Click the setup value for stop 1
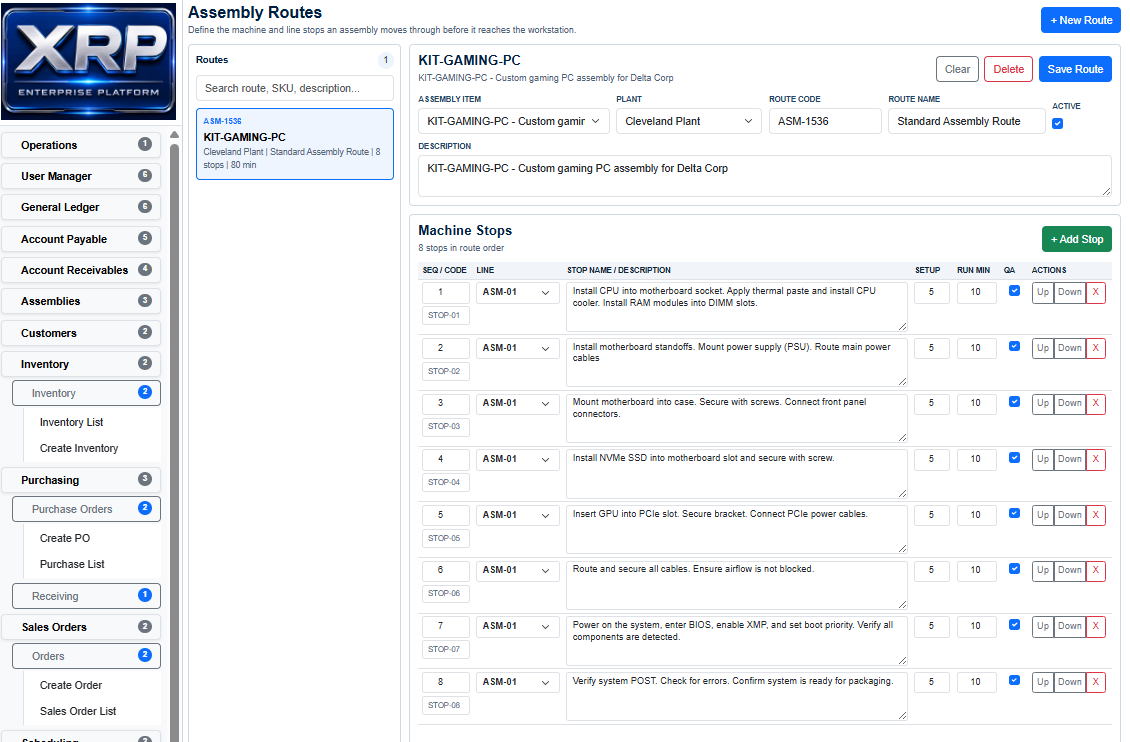 tap(931, 292)
